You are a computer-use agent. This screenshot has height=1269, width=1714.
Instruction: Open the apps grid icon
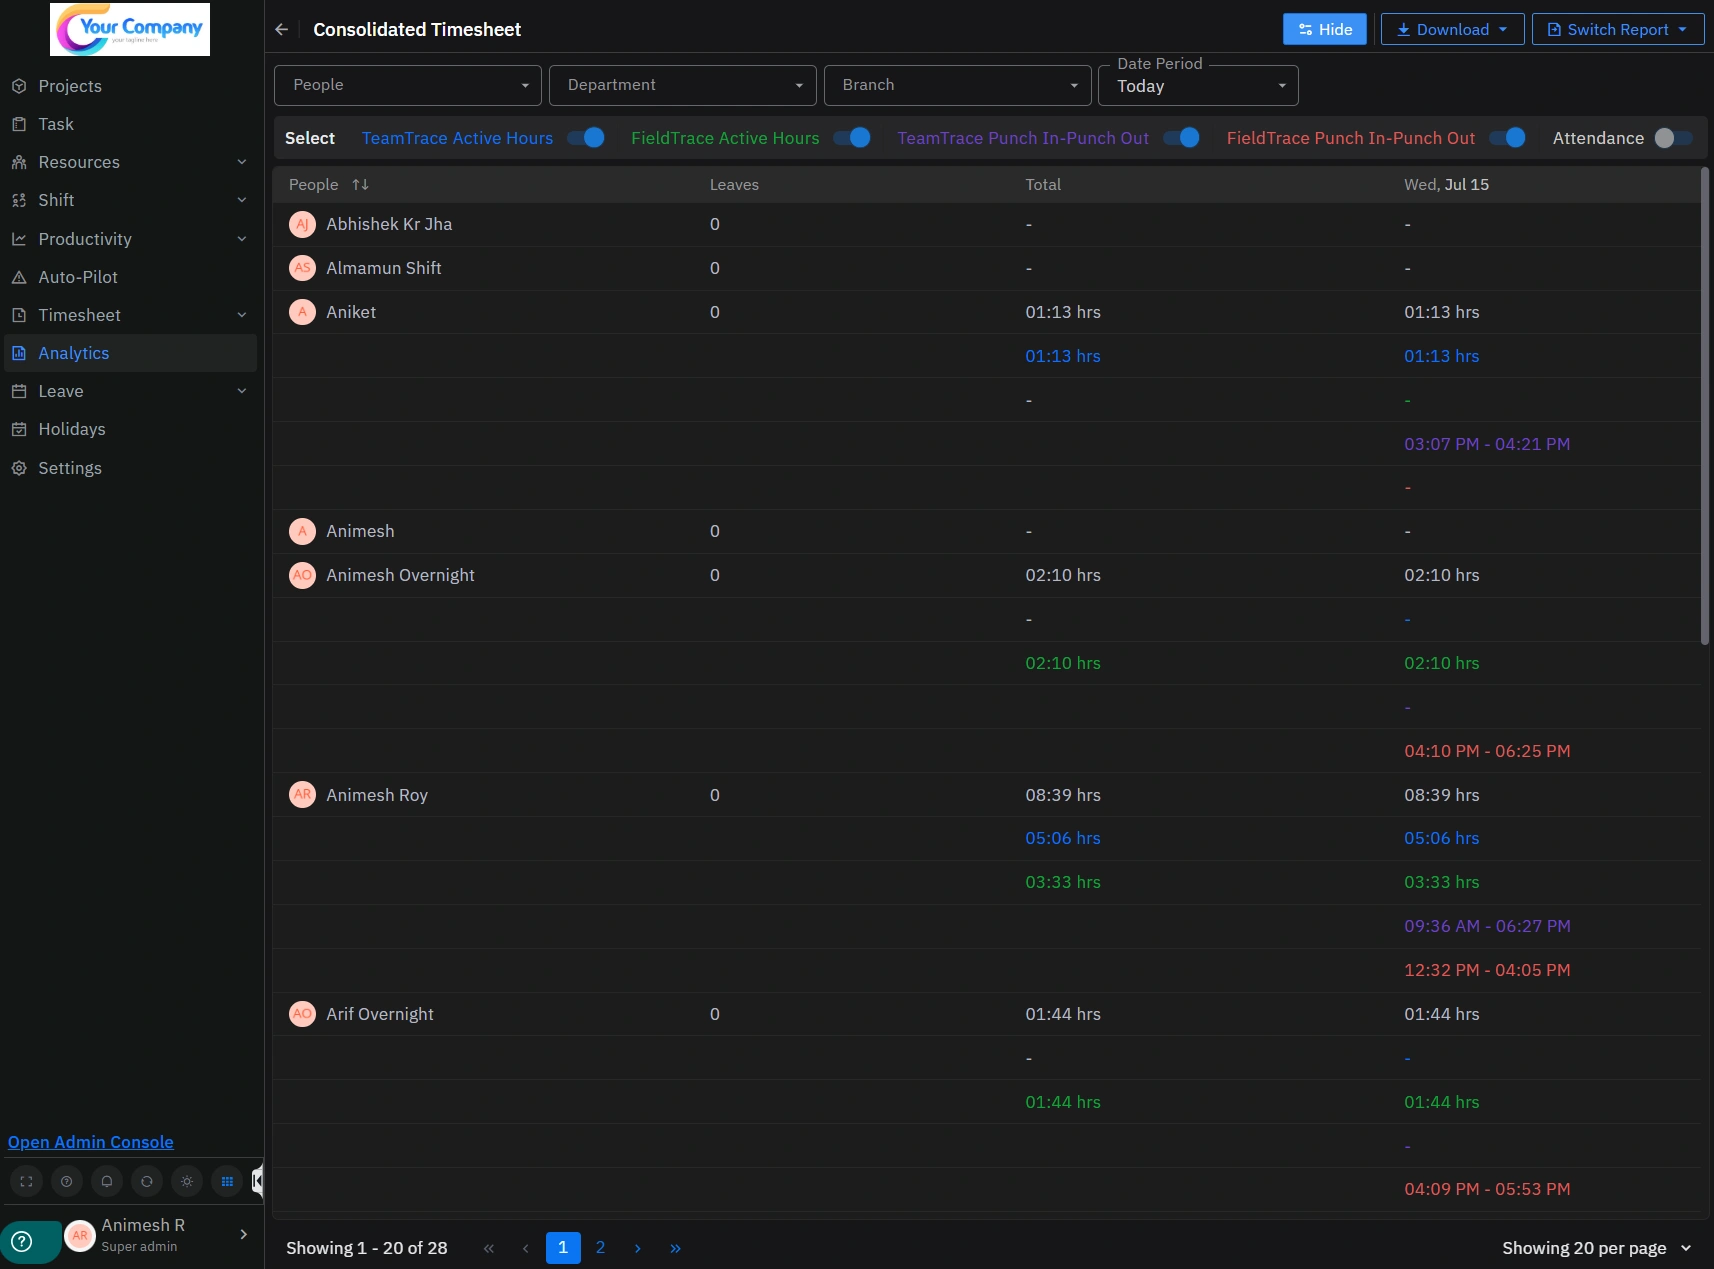click(x=227, y=1181)
